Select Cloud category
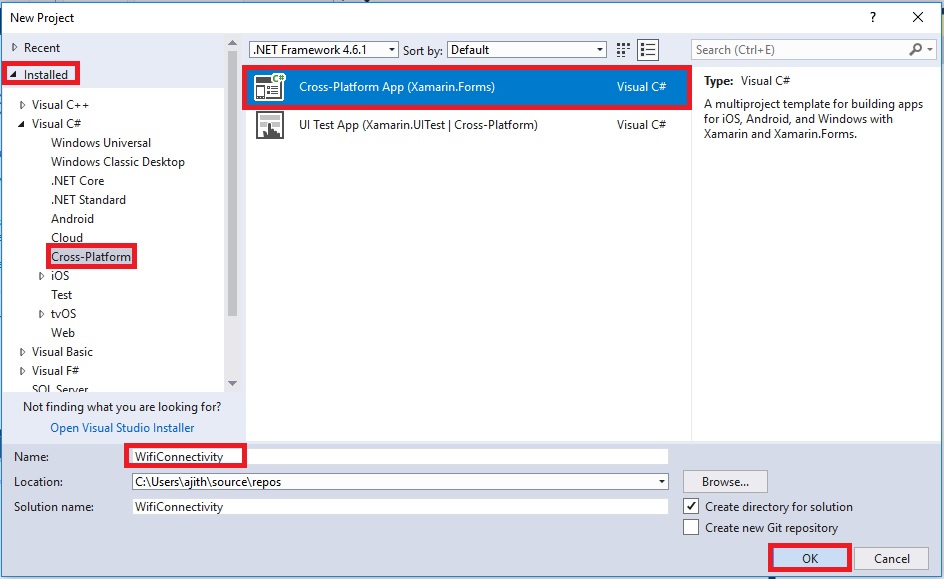This screenshot has width=944, height=579. pyautogui.click(x=67, y=238)
